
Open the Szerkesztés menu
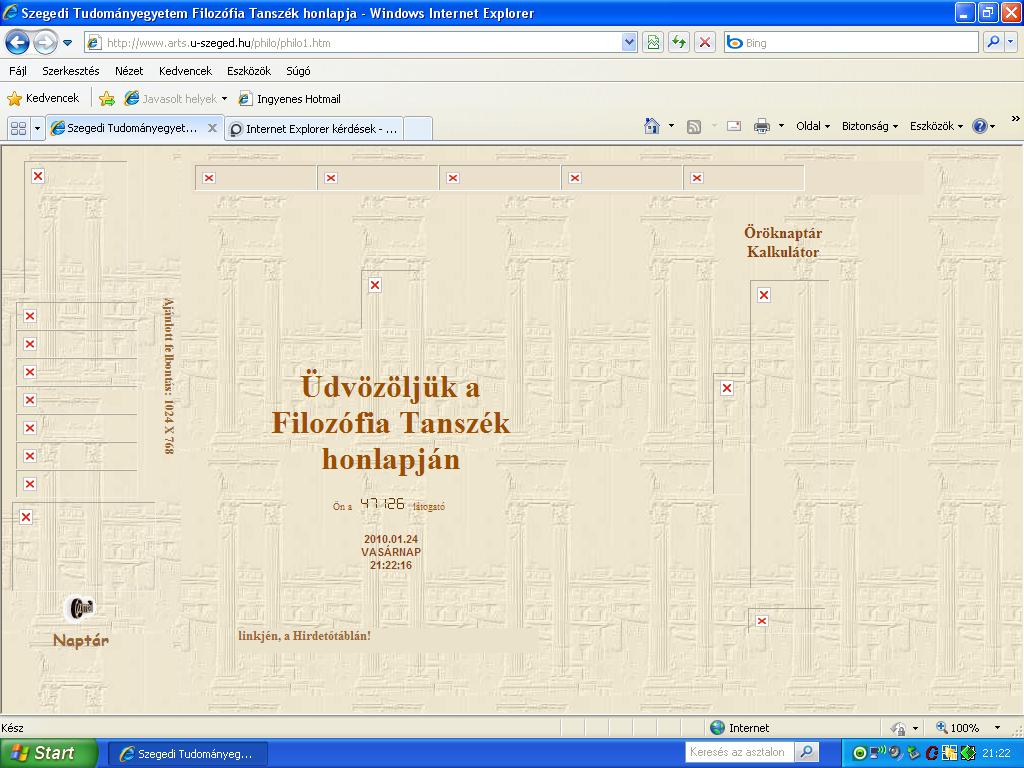71,71
